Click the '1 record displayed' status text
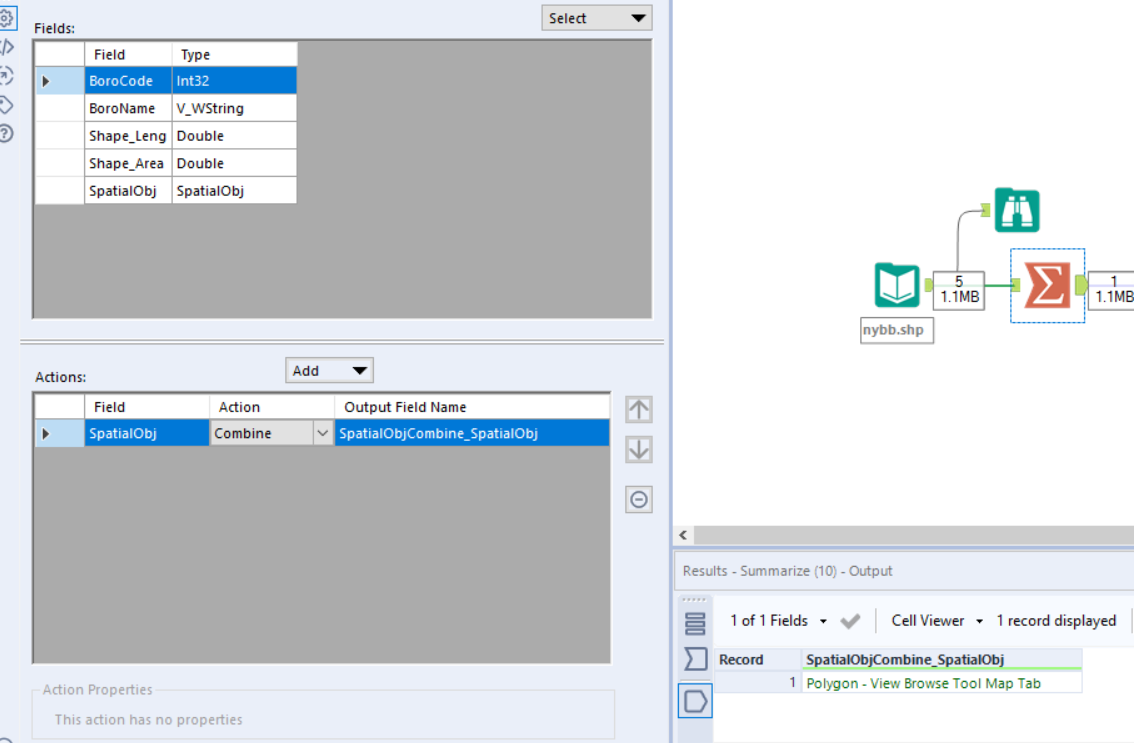The height and width of the screenshot is (743, 1134). (x=1056, y=621)
